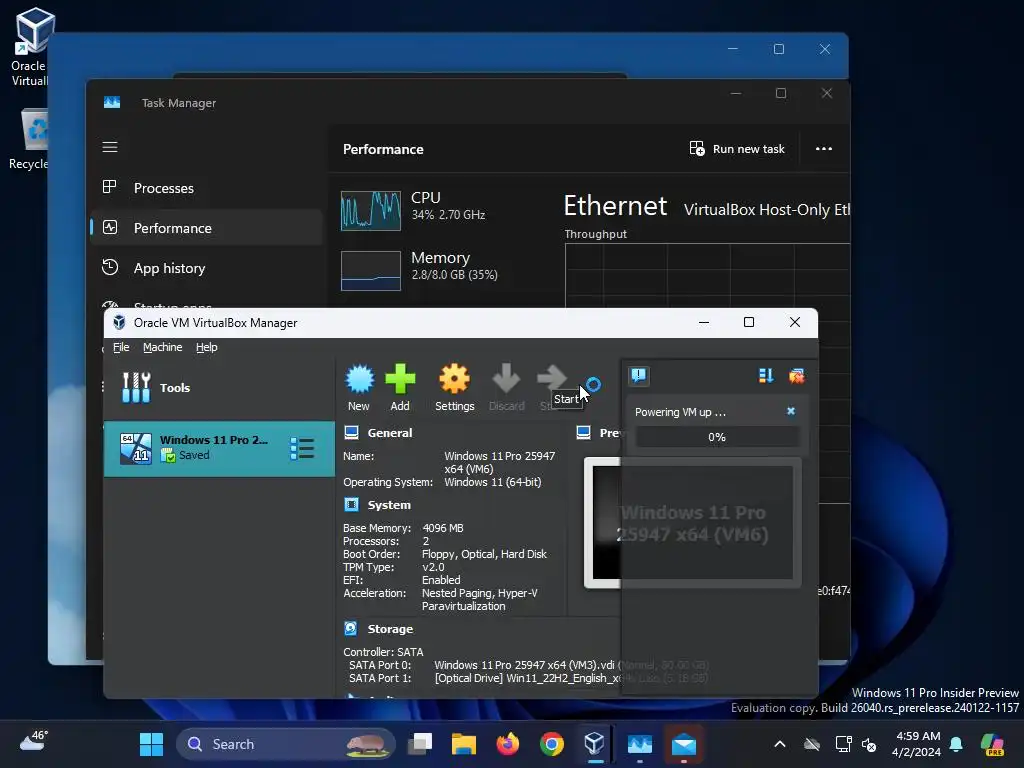
Task: Launch Firefox from the taskbar
Action: point(507,744)
